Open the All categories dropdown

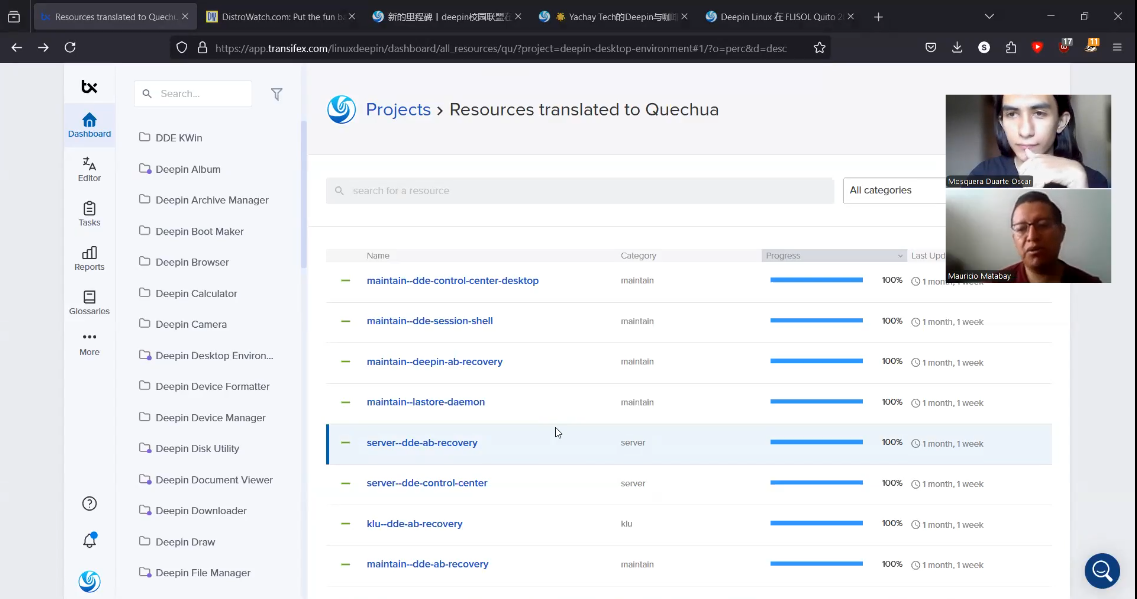[895, 190]
